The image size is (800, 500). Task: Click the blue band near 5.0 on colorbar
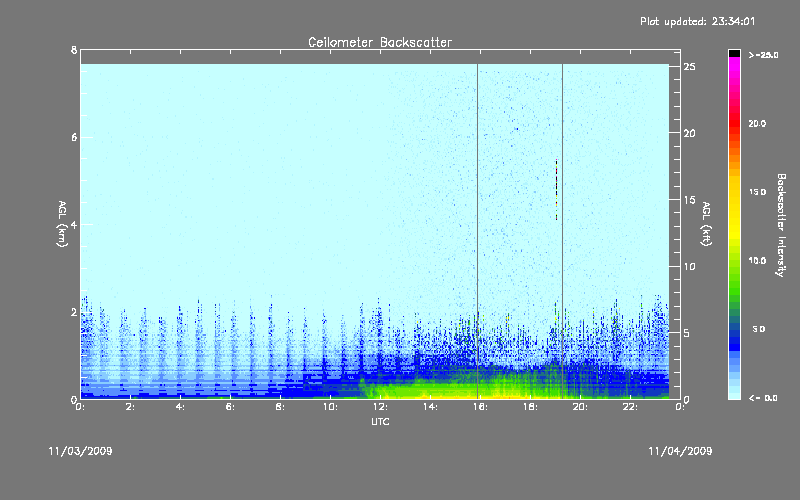734,332
